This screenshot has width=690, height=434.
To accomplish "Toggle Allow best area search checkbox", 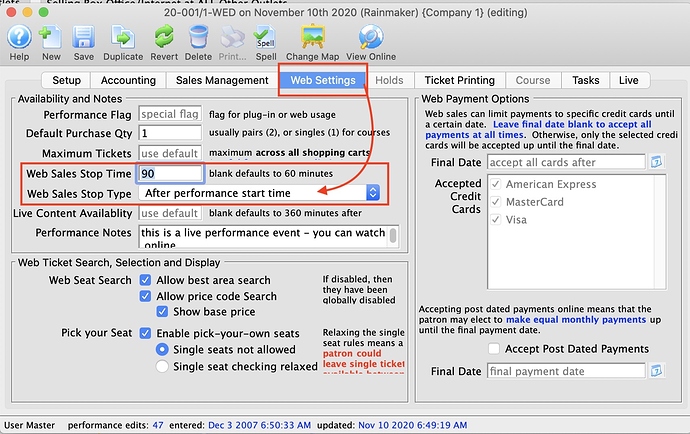I will coord(145,280).
